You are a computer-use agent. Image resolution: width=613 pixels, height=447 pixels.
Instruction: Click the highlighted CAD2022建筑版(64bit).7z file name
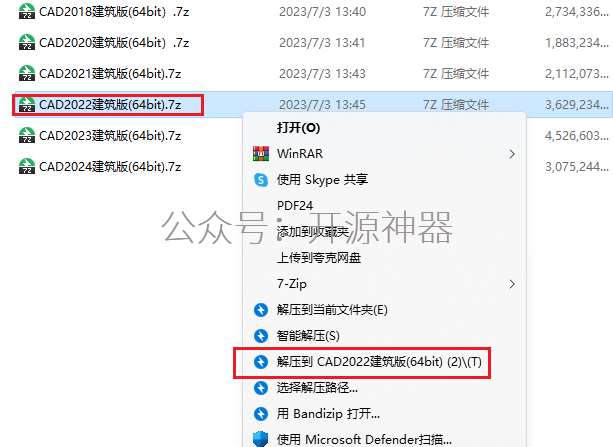point(110,104)
